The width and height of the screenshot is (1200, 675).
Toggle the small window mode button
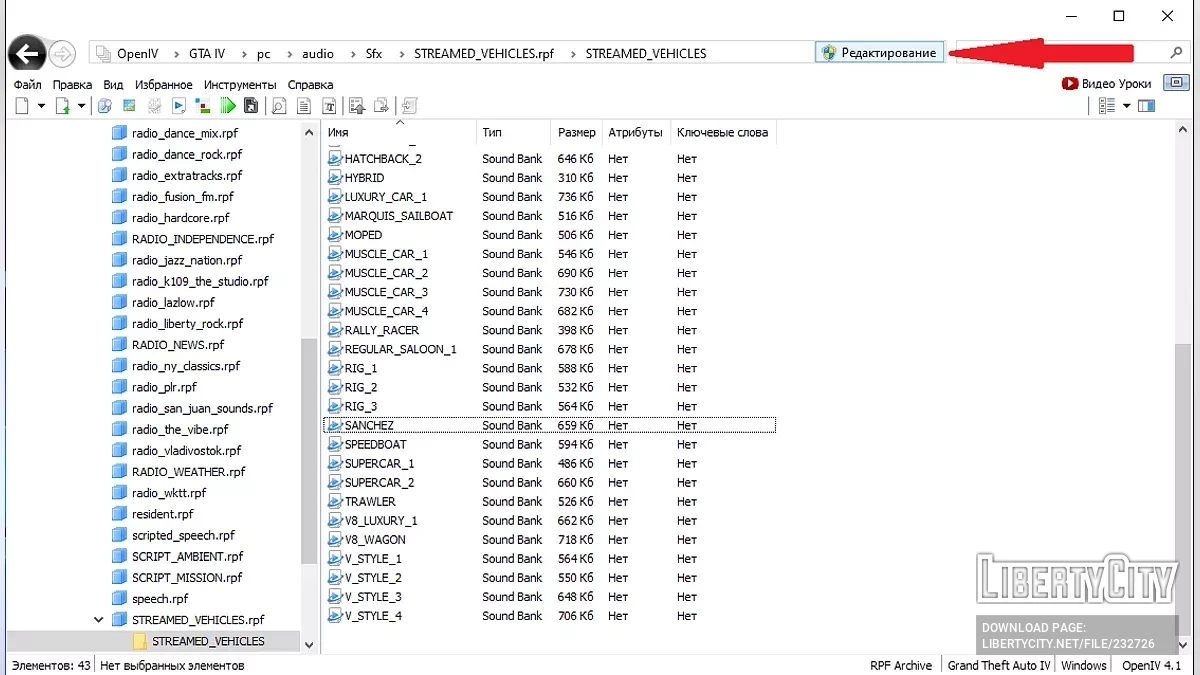click(1178, 83)
